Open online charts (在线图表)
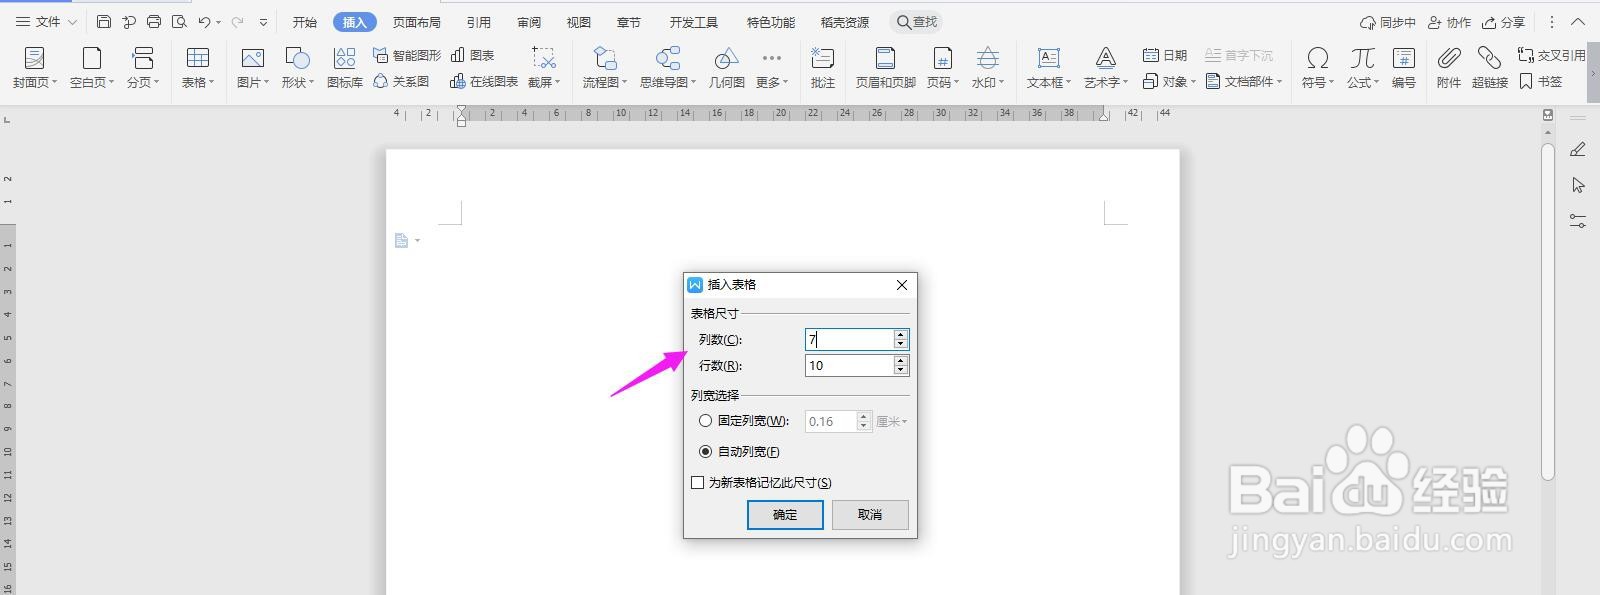Image resolution: width=1600 pixels, height=595 pixels. coord(484,81)
